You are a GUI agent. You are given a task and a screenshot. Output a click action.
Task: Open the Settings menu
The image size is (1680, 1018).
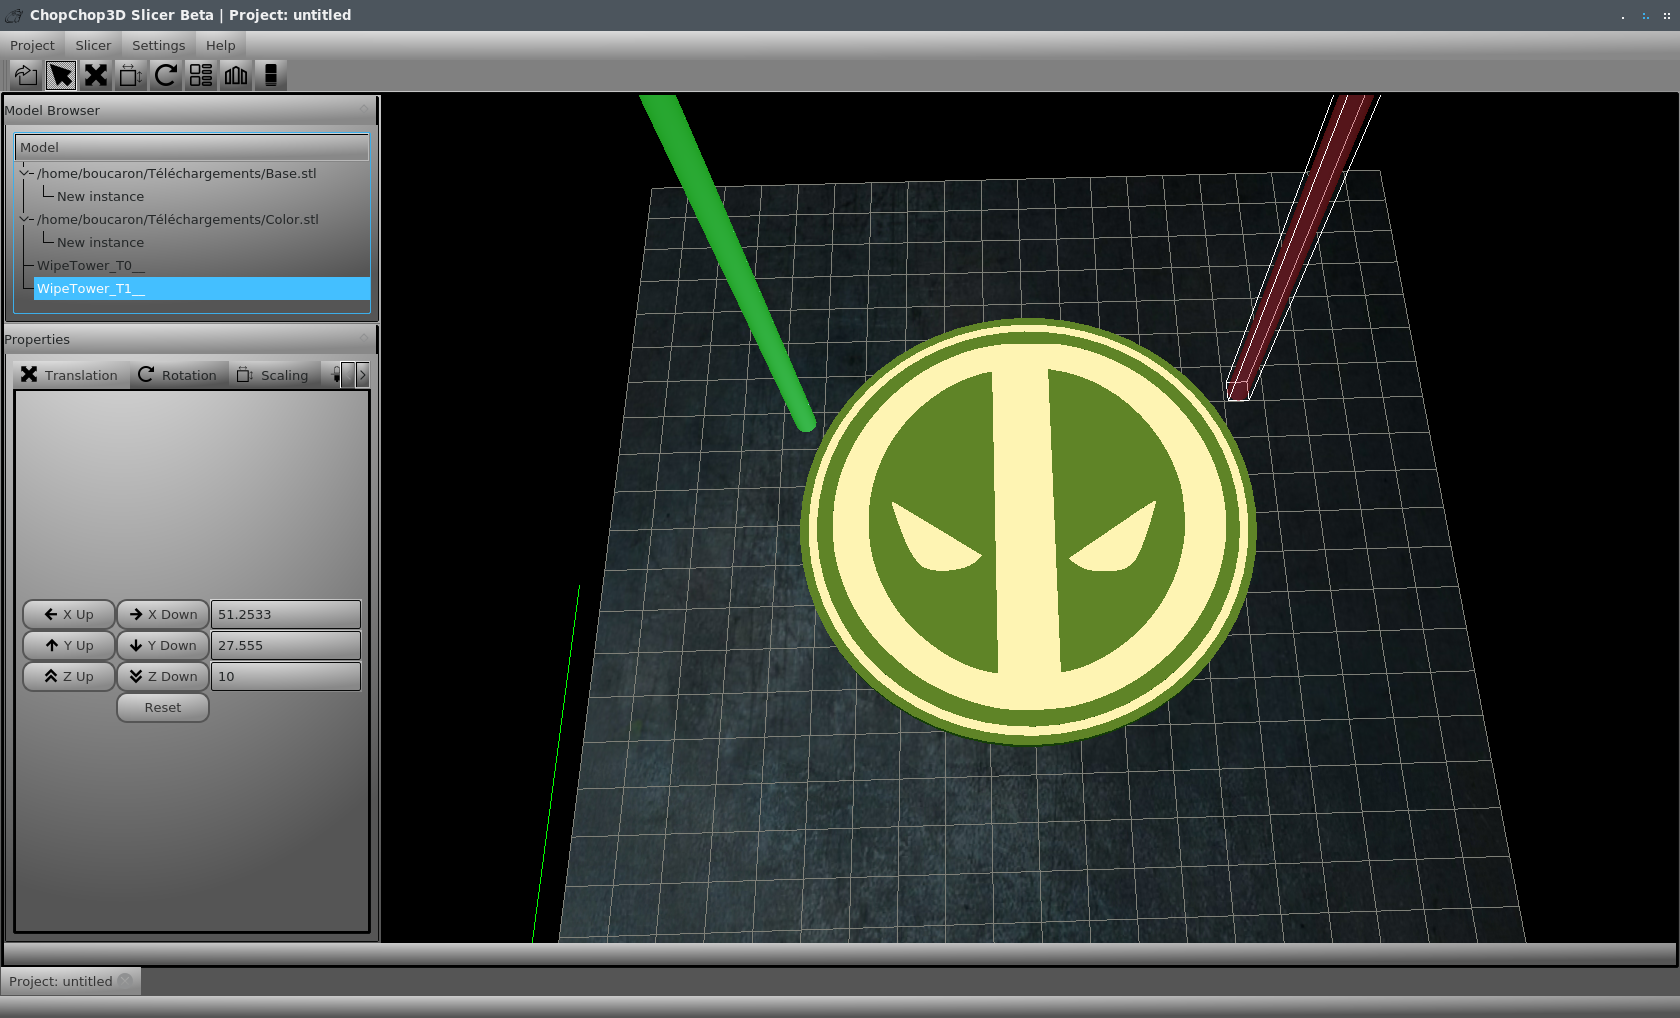(x=158, y=45)
